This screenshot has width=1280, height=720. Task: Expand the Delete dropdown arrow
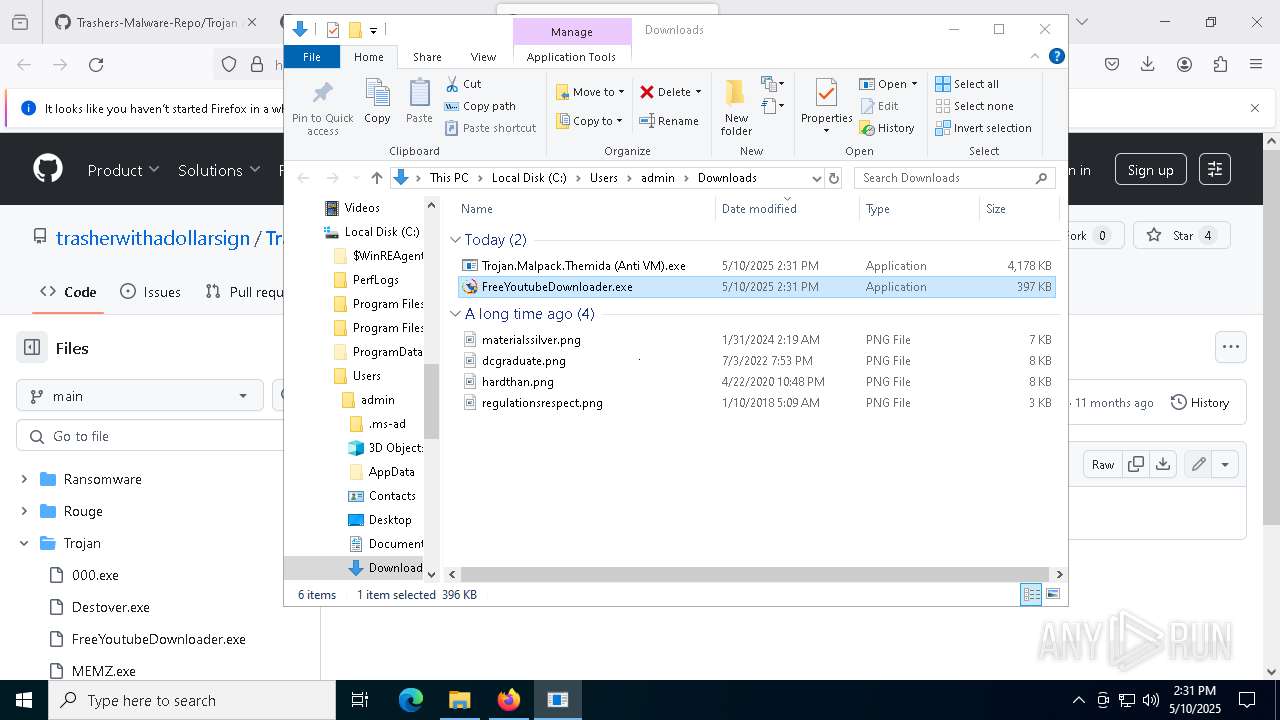(x=698, y=92)
